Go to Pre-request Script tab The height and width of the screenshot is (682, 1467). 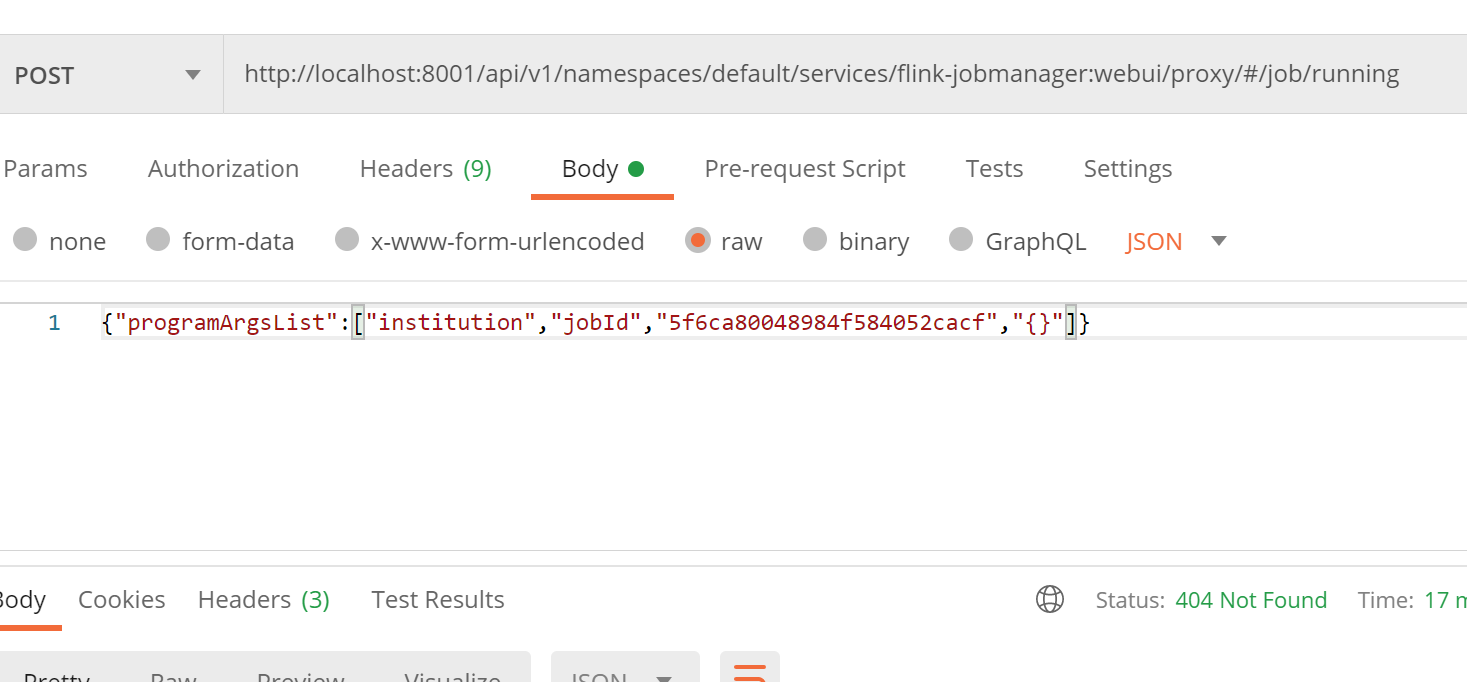(x=804, y=169)
